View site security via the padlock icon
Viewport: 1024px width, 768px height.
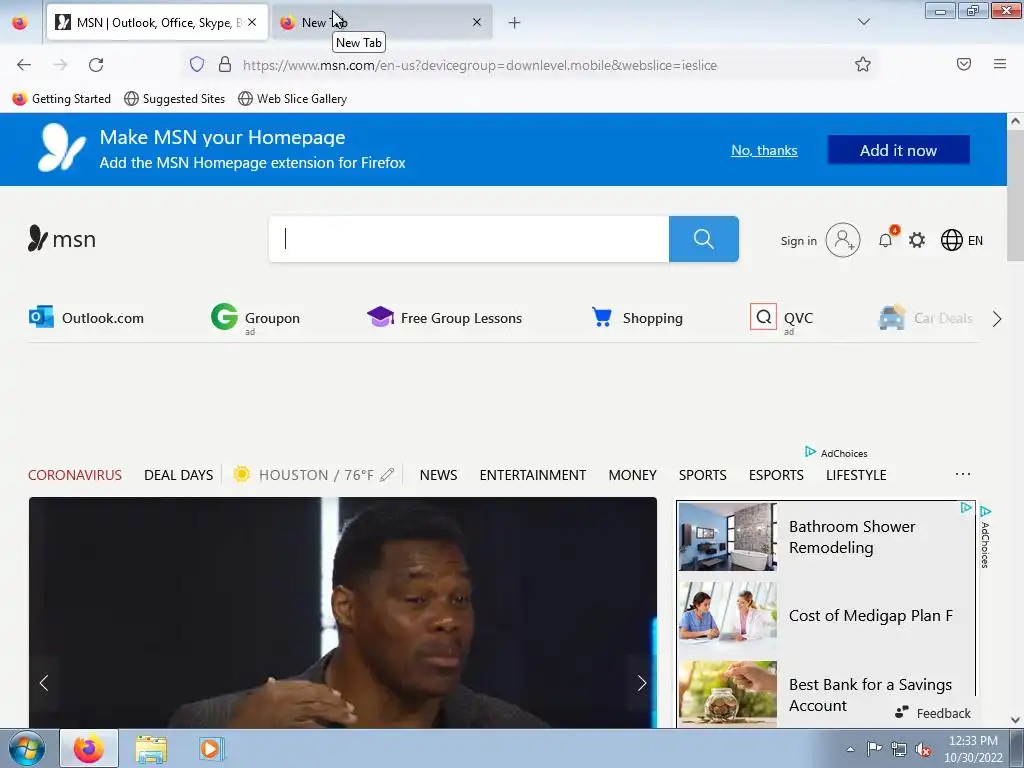225,65
